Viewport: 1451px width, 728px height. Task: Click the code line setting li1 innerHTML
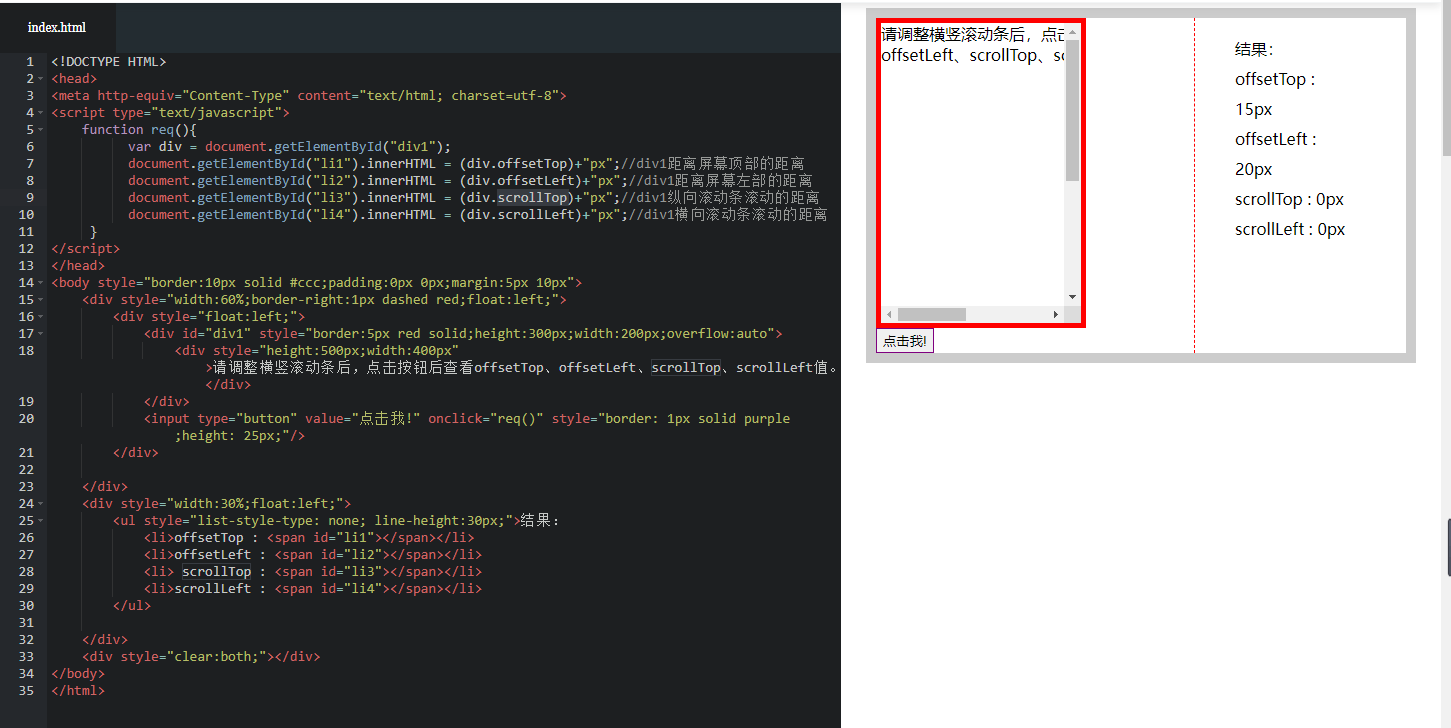(466, 164)
